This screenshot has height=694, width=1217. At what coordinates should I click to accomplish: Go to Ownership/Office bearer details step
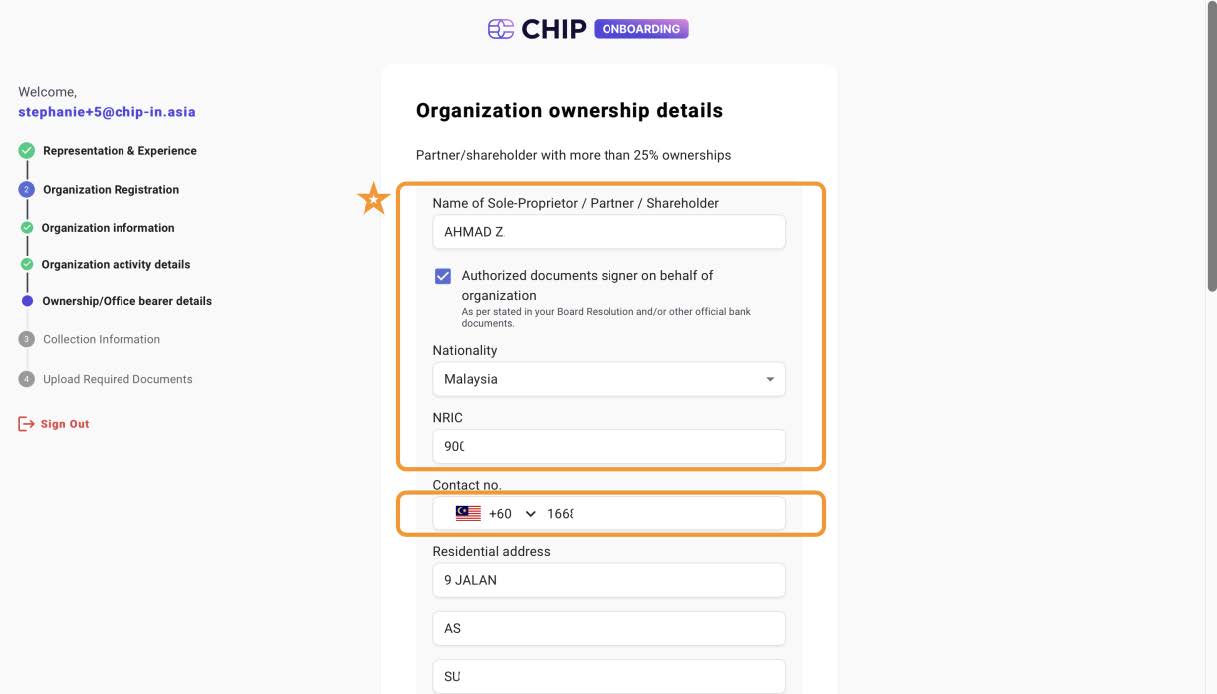pos(127,301)
